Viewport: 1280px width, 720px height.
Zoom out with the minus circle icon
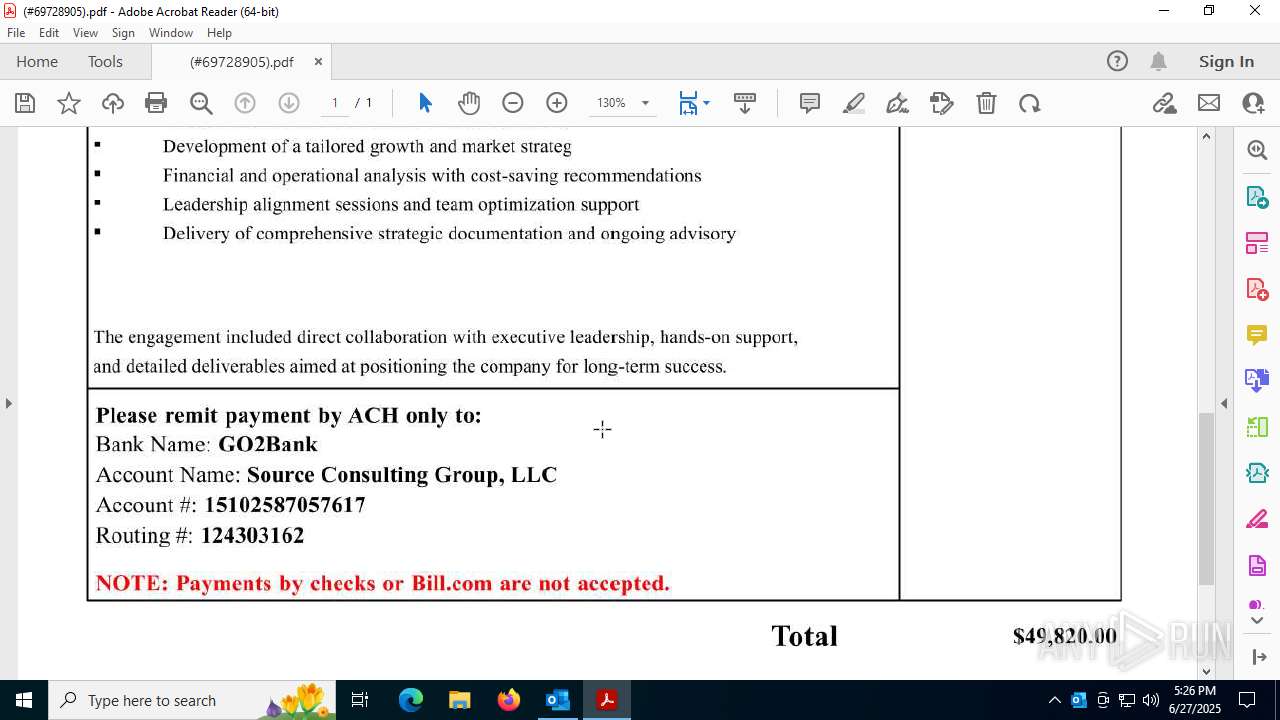tap(513, 103)
